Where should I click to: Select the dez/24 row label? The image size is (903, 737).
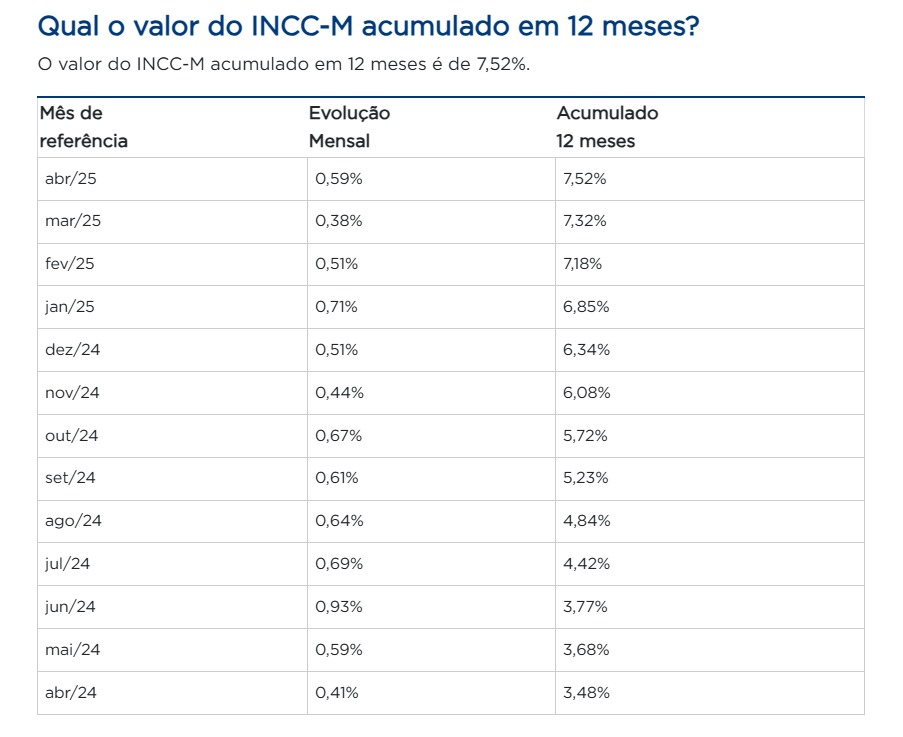tap(73, 350)
